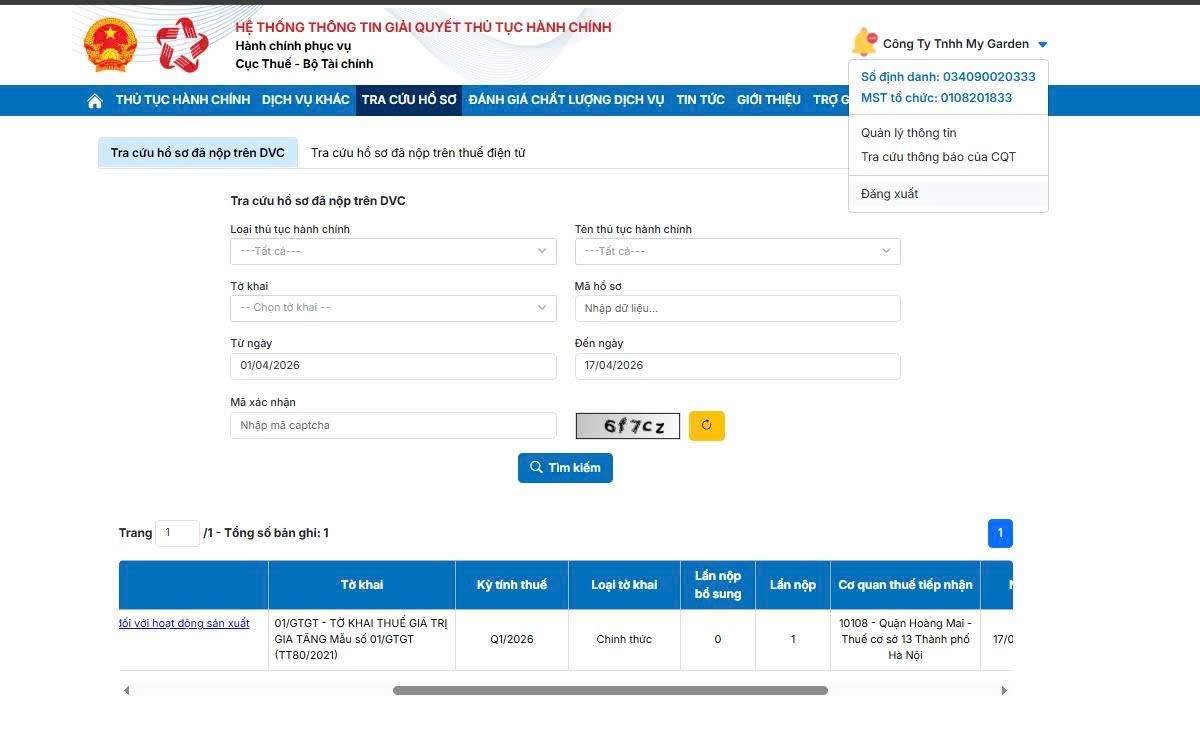The height and width of the screenshot is (734, 1200).
Task: Click the red star tax logo
Action: pyautogui.click(x=182, y=45)
